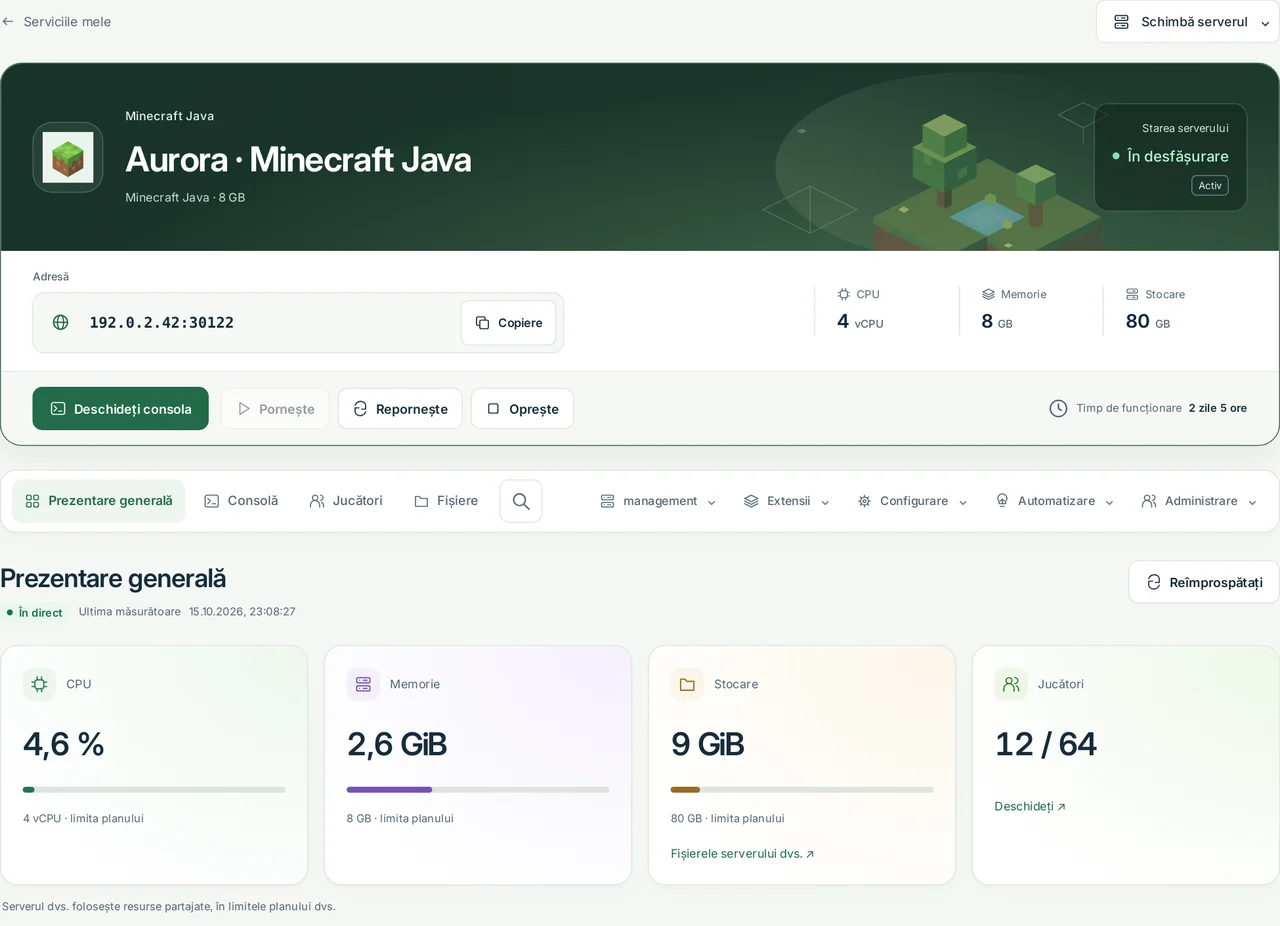Click the CPU chip icon in CPU card
This screenshot has height=926, width=1280.
(x=39, y=684)
